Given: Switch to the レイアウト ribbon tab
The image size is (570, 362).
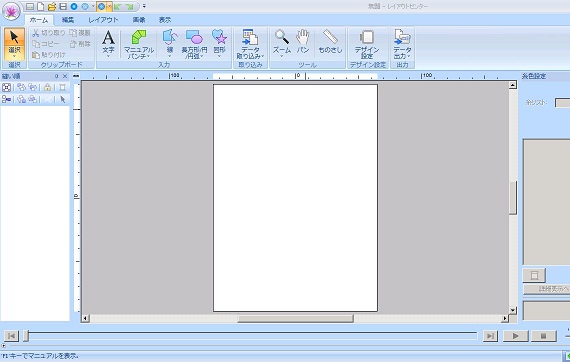Looking at the screenshot, I should pos(103,20).
